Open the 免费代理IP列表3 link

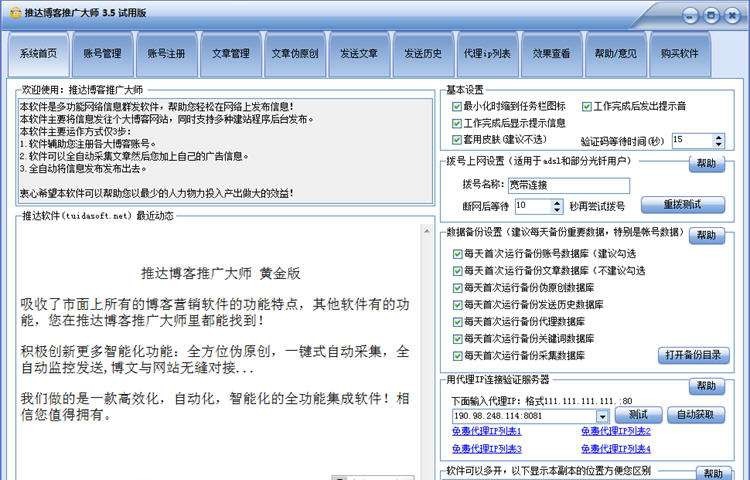[x=487, y=449]
